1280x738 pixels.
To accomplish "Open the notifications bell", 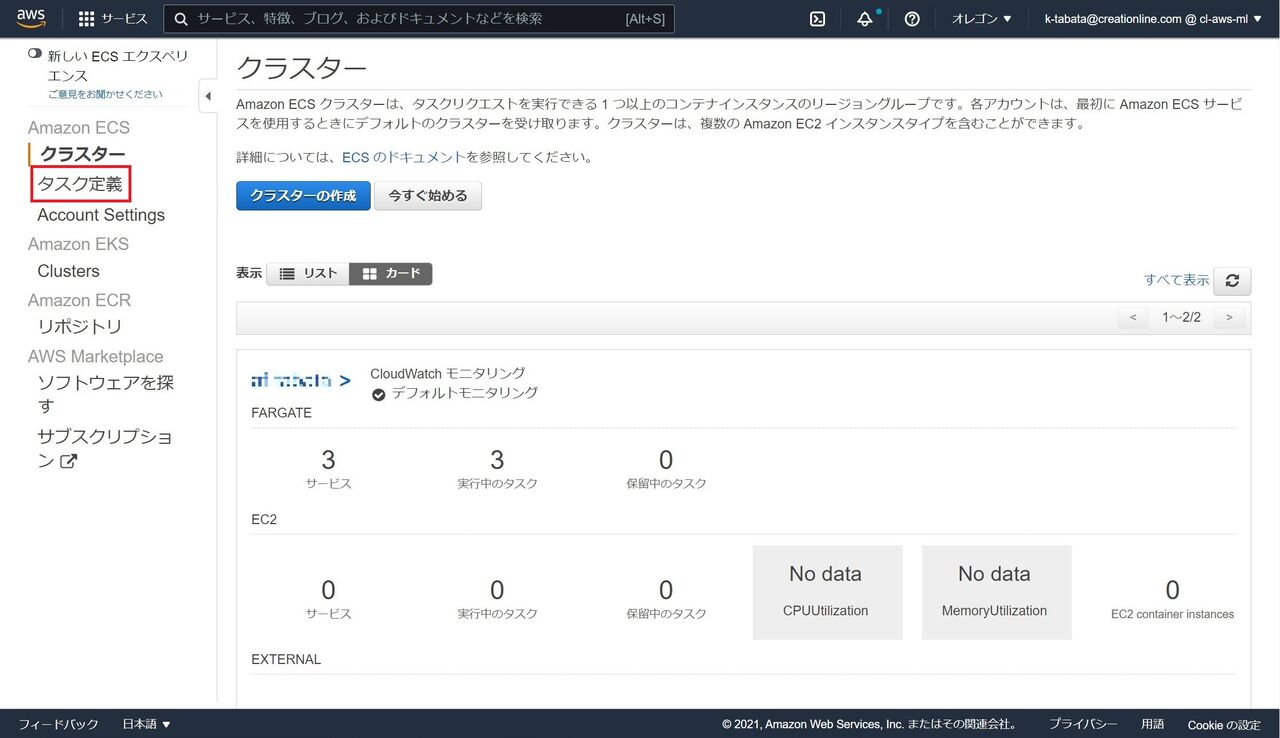I will [865, 19].
